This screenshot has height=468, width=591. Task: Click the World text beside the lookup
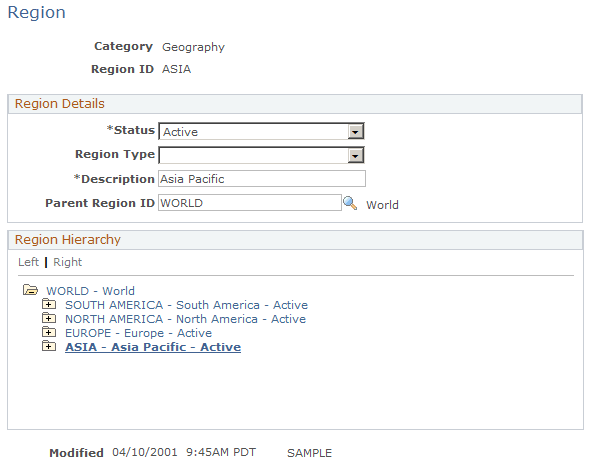click(382, 205)
